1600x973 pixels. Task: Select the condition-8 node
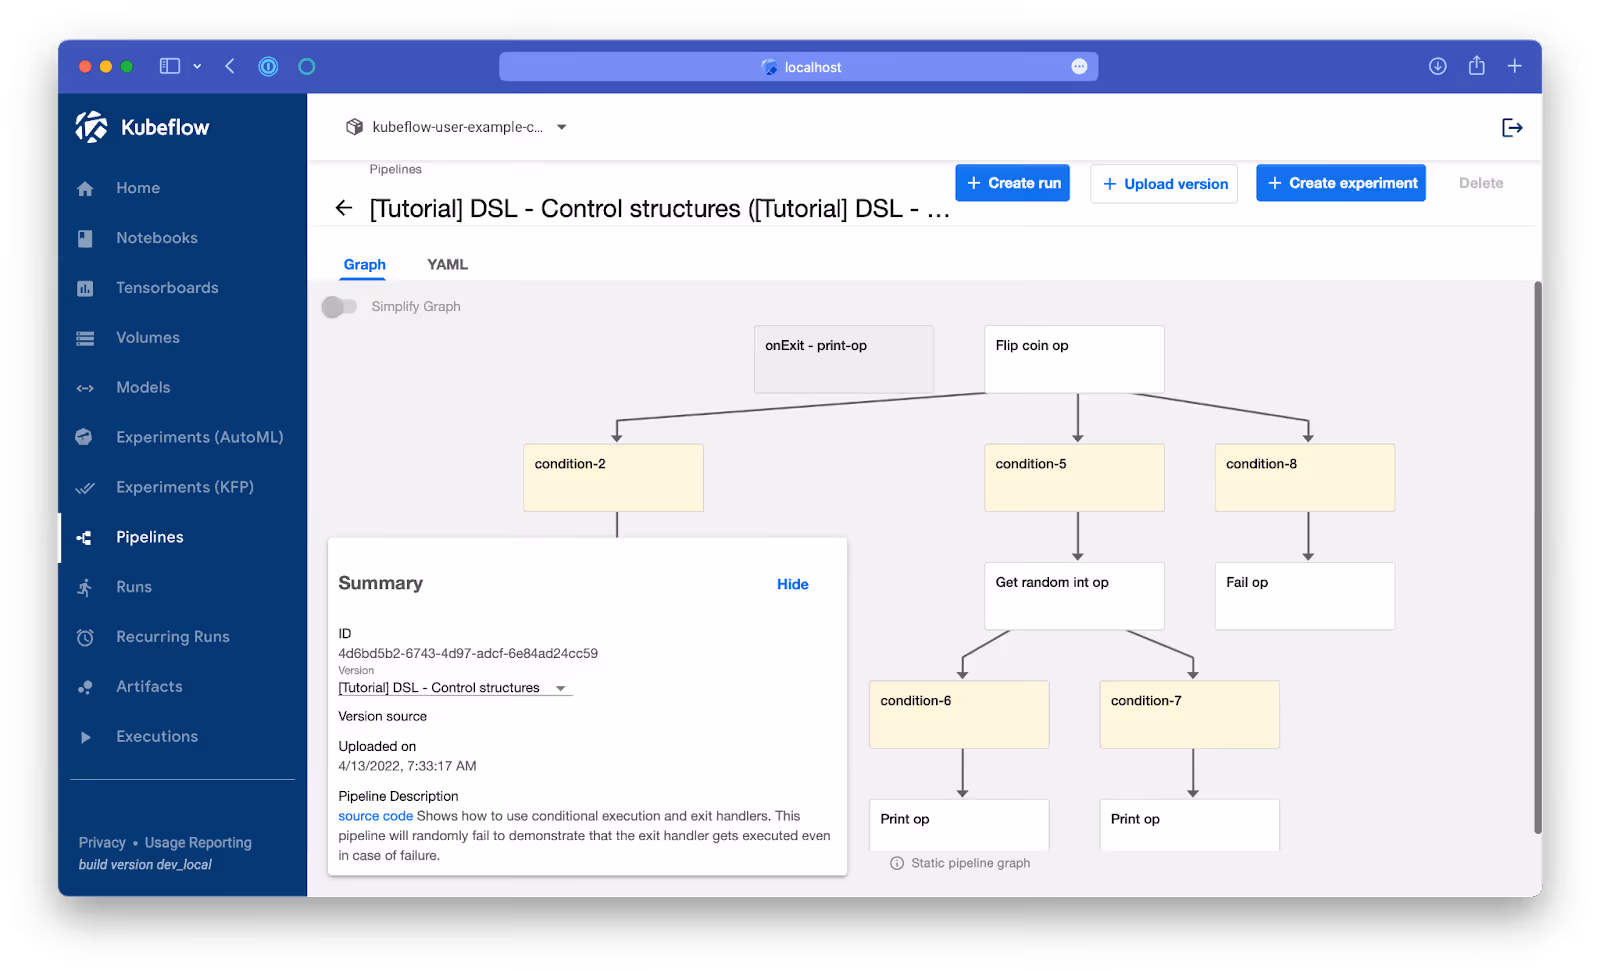pos(1305,478)
